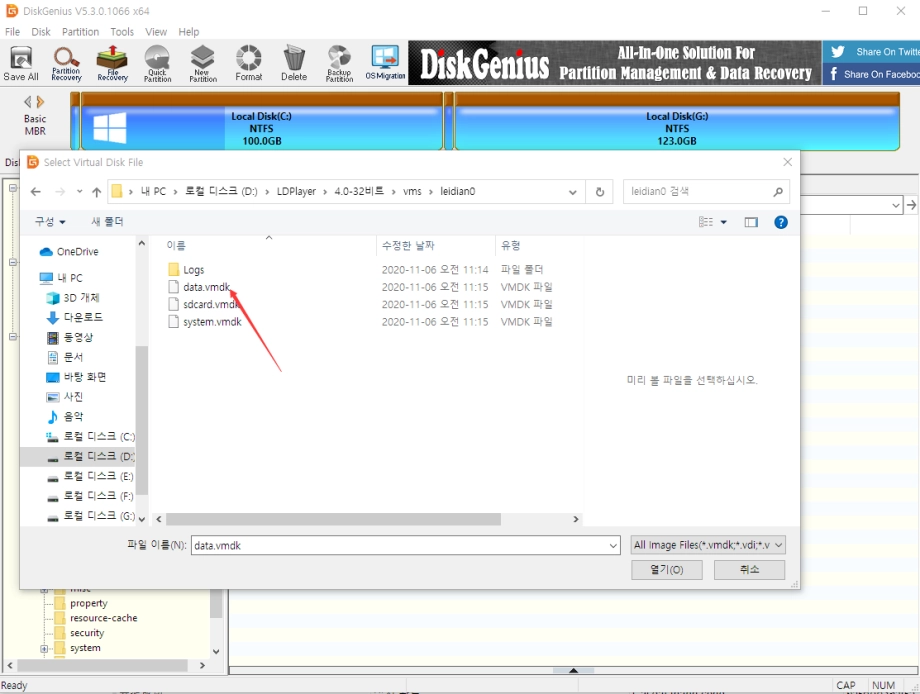Choose the Format tool icon

(249, 63)
